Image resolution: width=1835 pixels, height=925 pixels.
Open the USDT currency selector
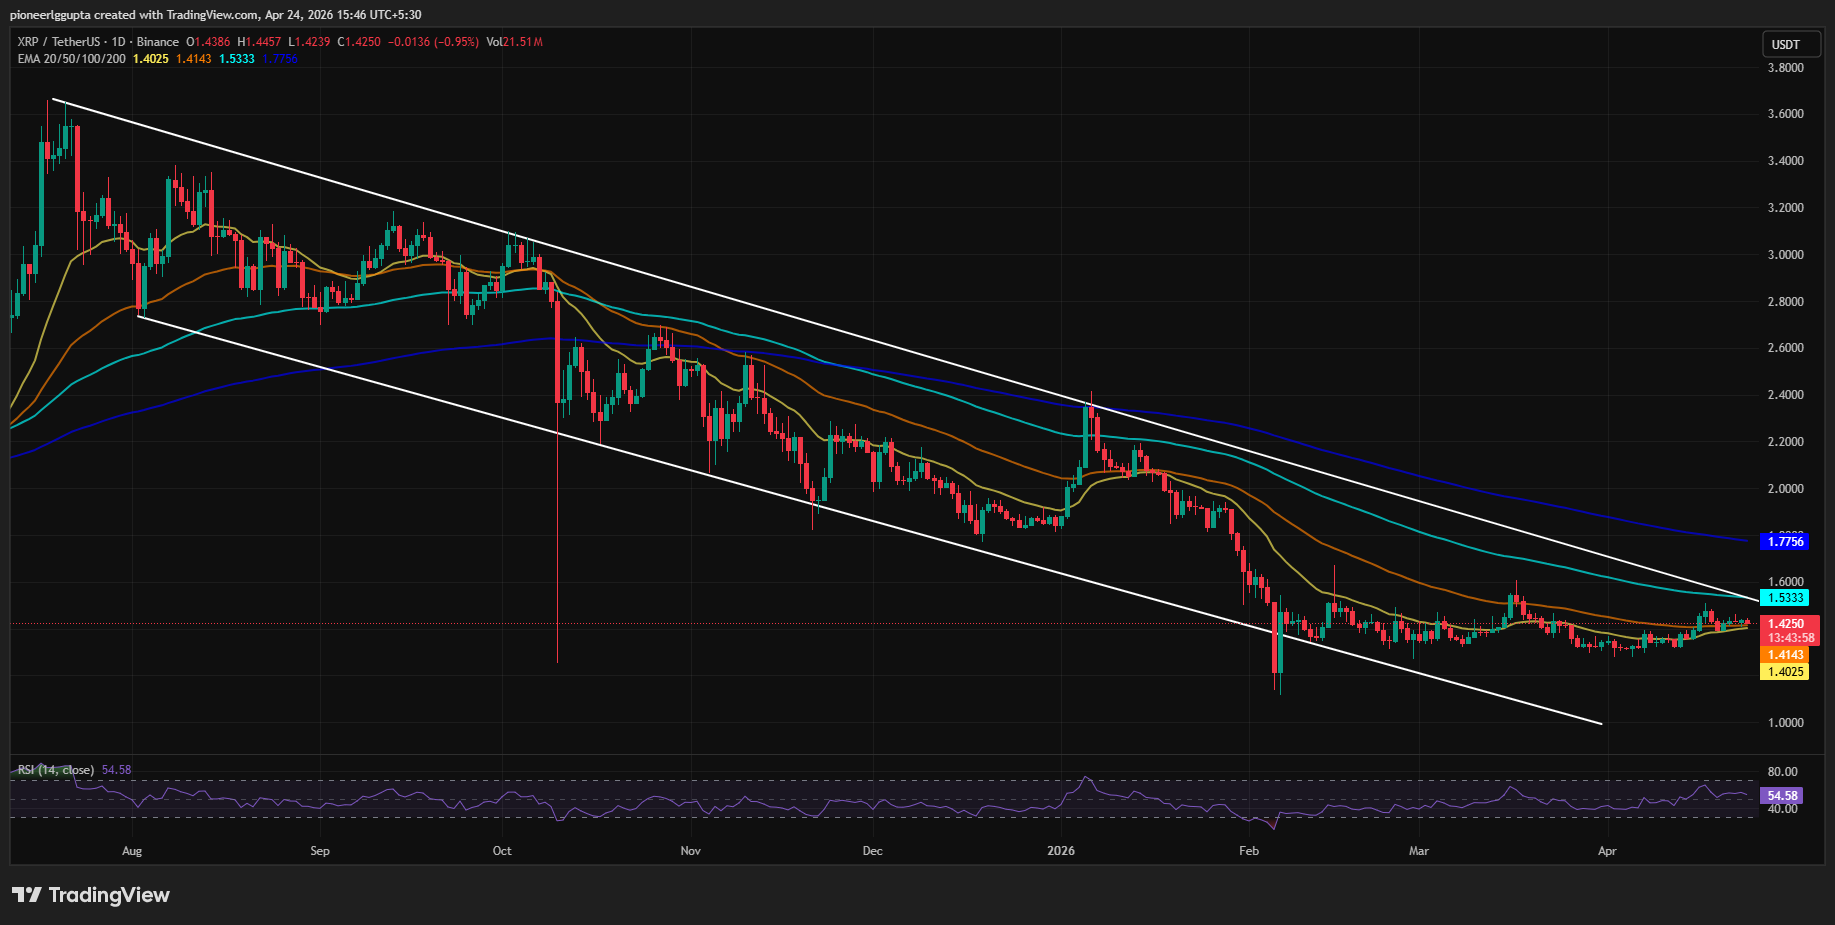click(1790, 44)
